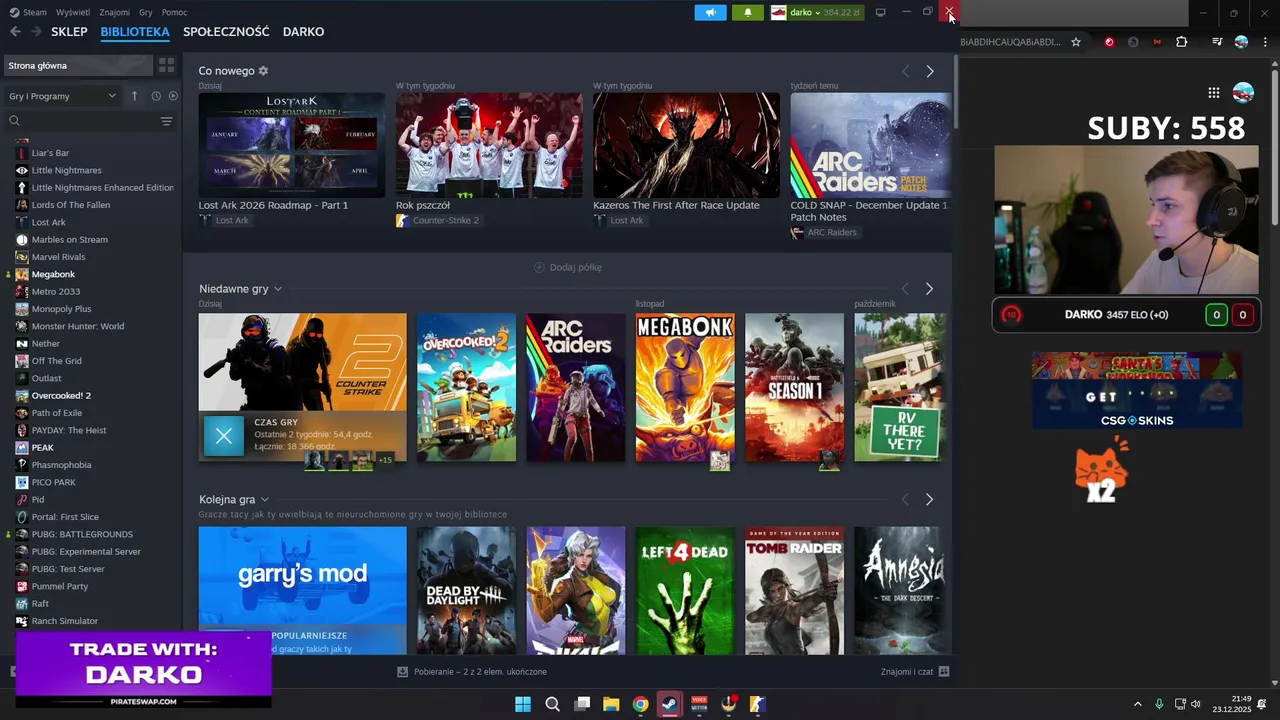The image size is (1280, 720).
Task: Switch to BIBLIOTEKA tab
Action: point(135,32)
